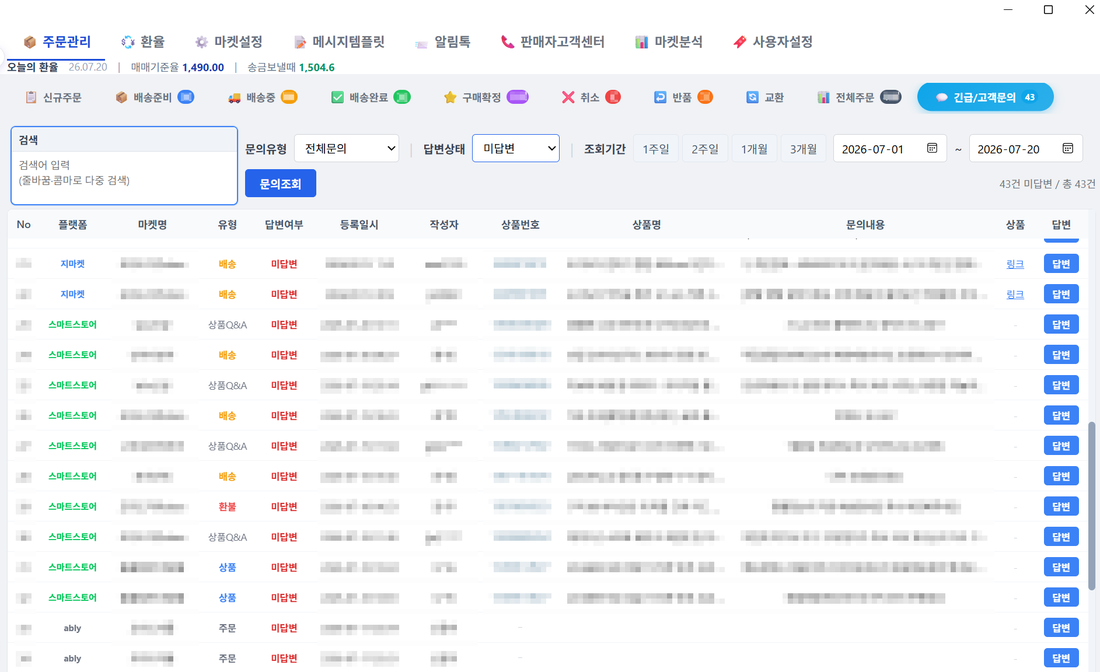Click the 교환 exchange icon
Screen dimensions: 1100x672
tap(752, 98)
